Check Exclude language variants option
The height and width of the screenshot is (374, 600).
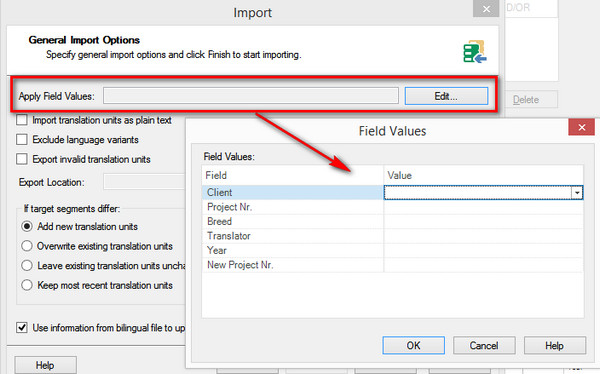tap(22, 139)
